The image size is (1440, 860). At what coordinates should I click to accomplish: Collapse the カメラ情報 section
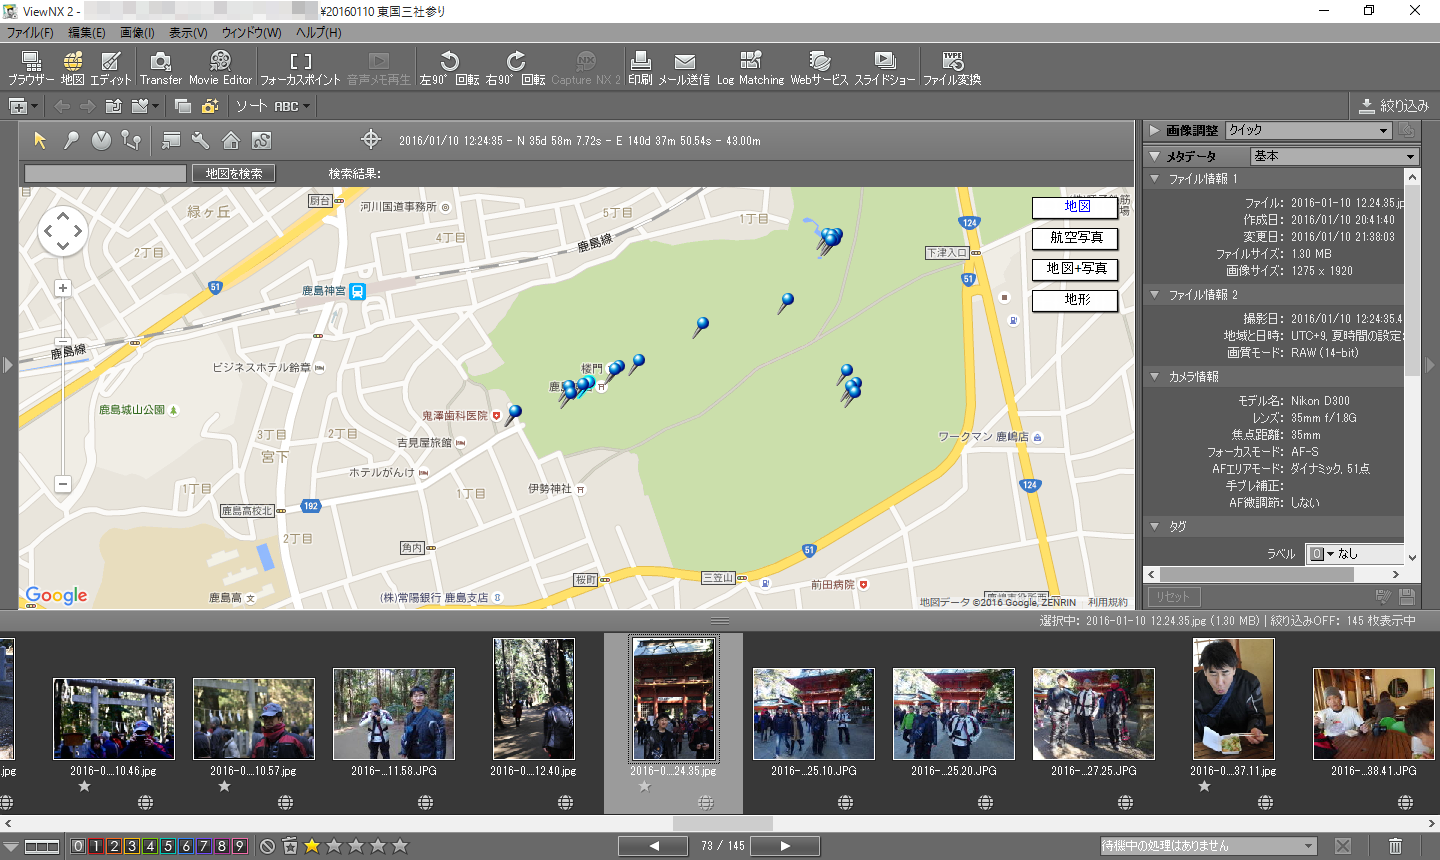click(1154, 377)
